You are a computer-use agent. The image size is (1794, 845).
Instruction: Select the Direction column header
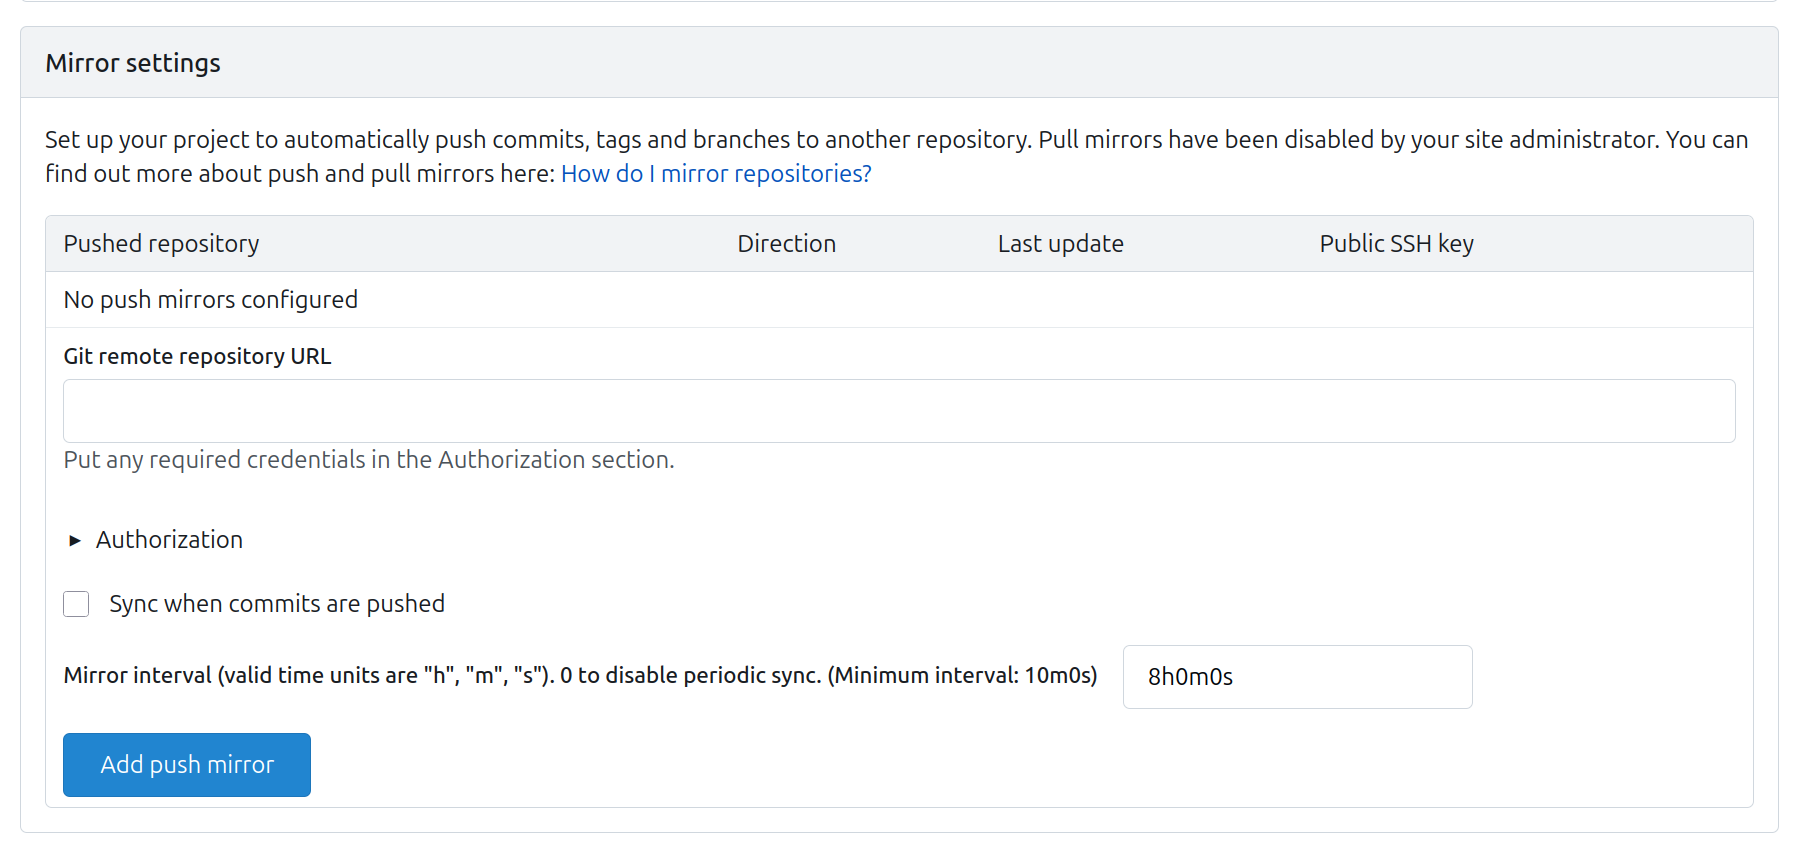786,244
